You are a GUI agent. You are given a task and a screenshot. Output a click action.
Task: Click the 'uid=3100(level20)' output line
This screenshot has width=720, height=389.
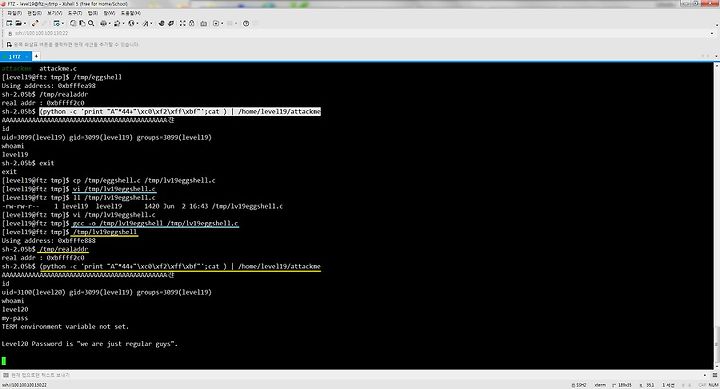point(107,292)
